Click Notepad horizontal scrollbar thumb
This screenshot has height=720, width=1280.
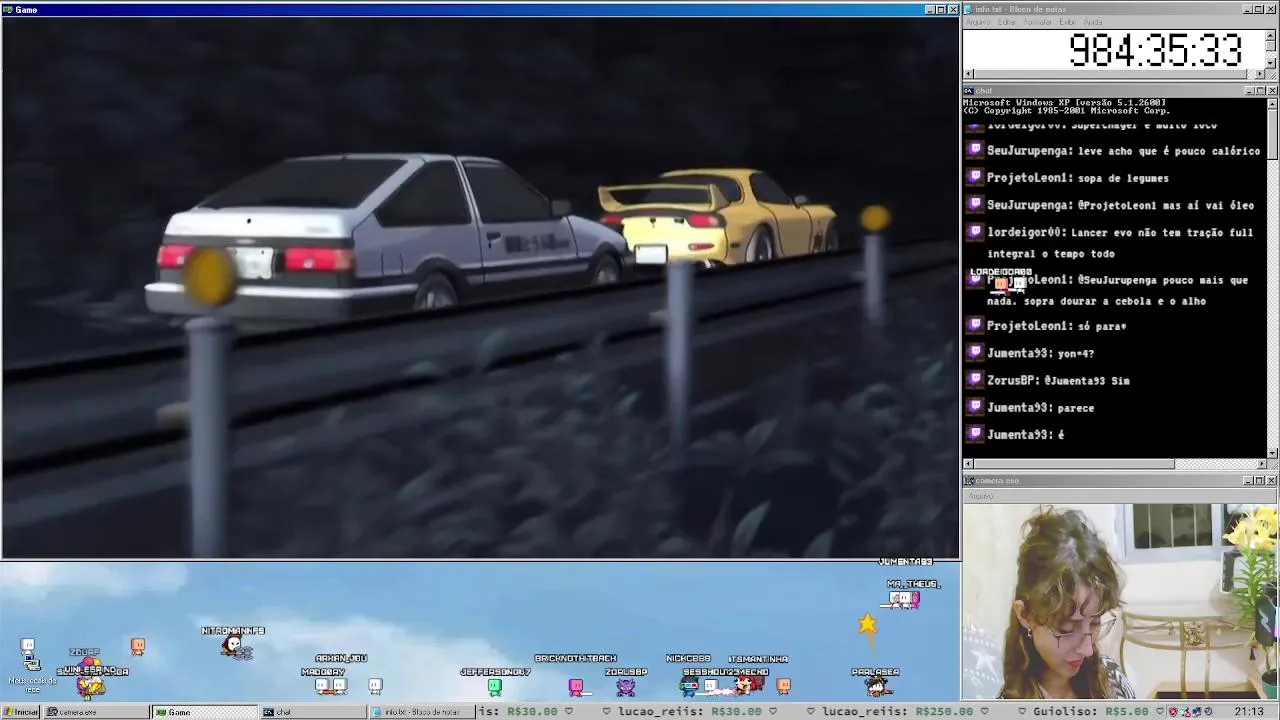point(1112,74)
